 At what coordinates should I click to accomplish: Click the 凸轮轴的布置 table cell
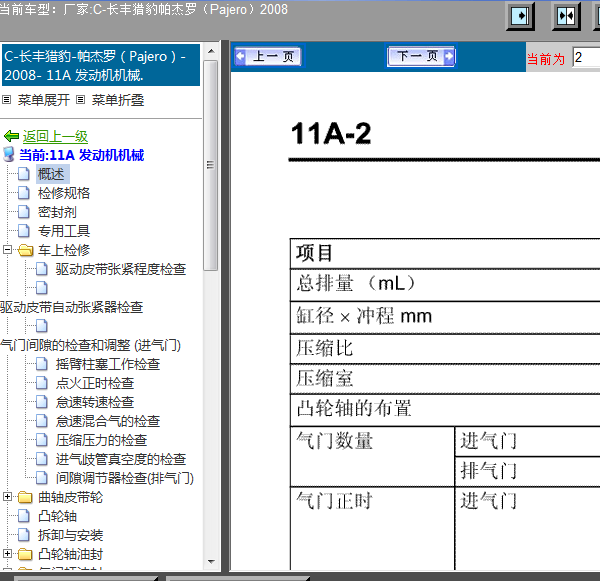(445, 410)
